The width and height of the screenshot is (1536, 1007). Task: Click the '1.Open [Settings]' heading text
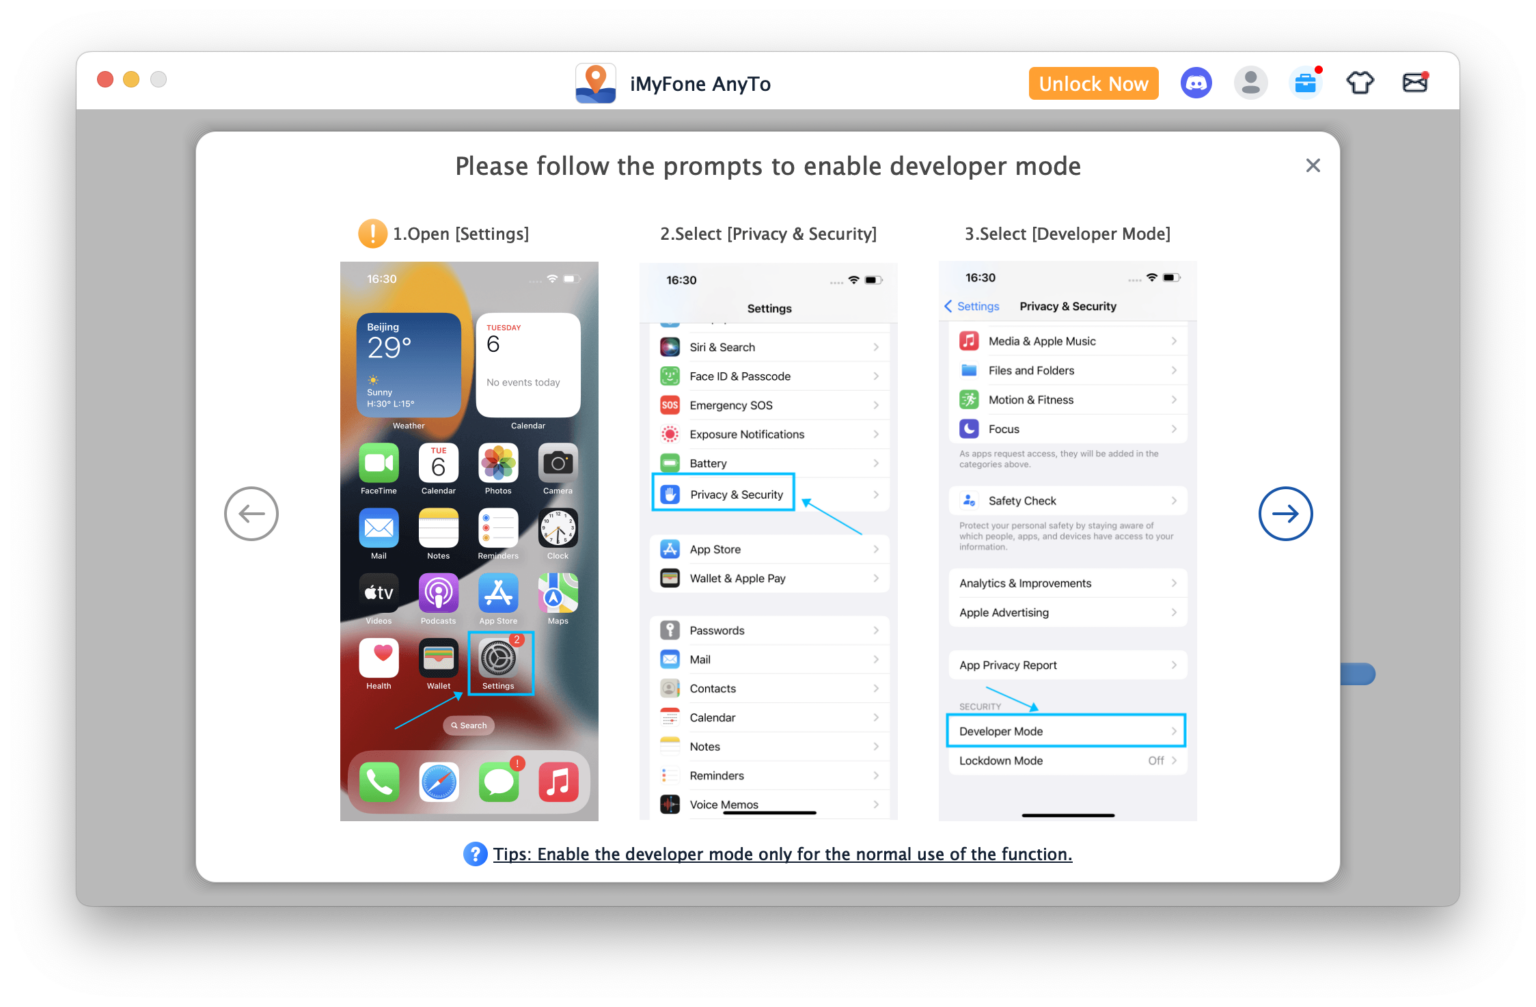coord(461,234)
